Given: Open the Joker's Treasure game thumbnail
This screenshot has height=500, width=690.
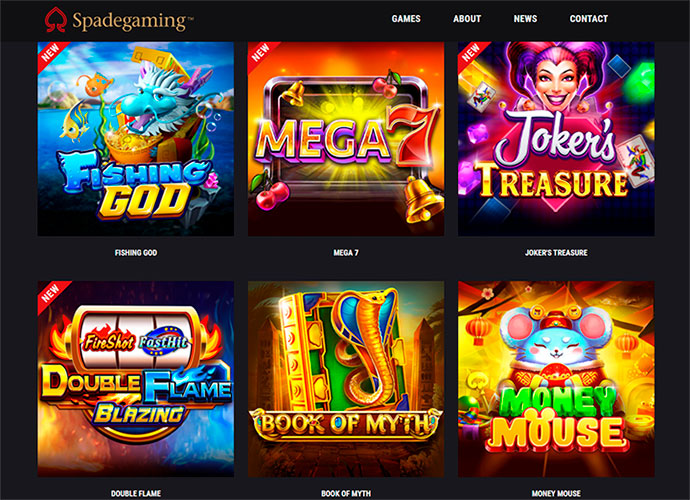Looking at the screenshot, I should coord(556,139).
